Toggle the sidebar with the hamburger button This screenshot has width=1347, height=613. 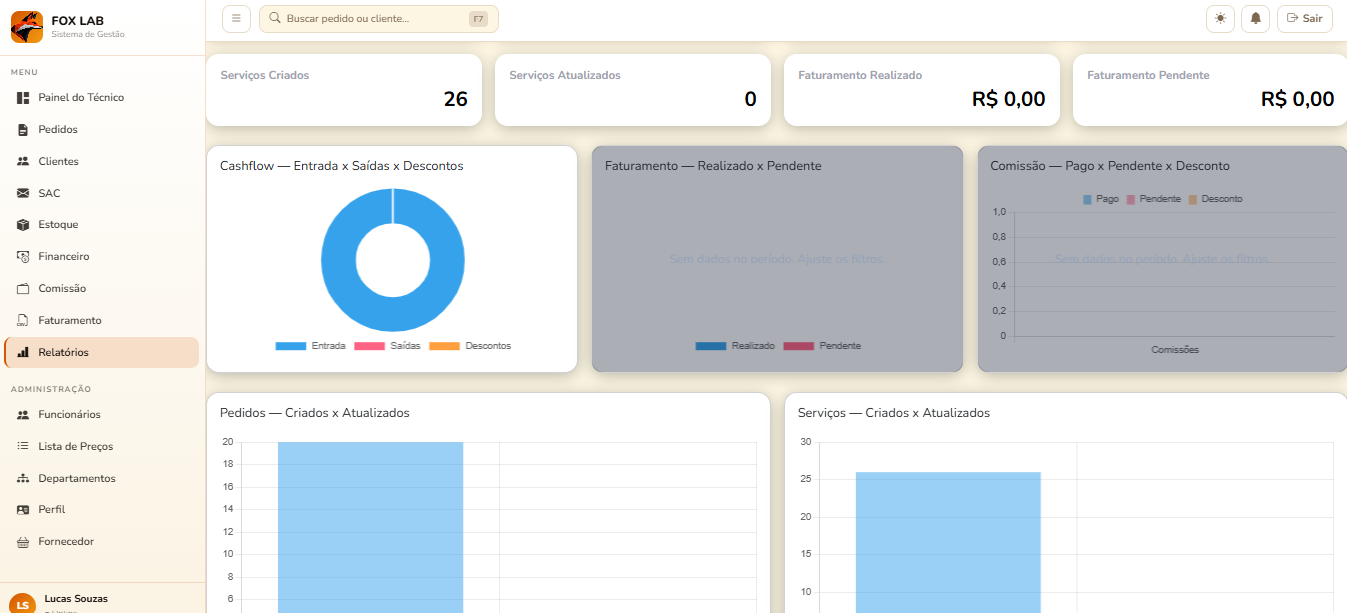tap(236, 19)
